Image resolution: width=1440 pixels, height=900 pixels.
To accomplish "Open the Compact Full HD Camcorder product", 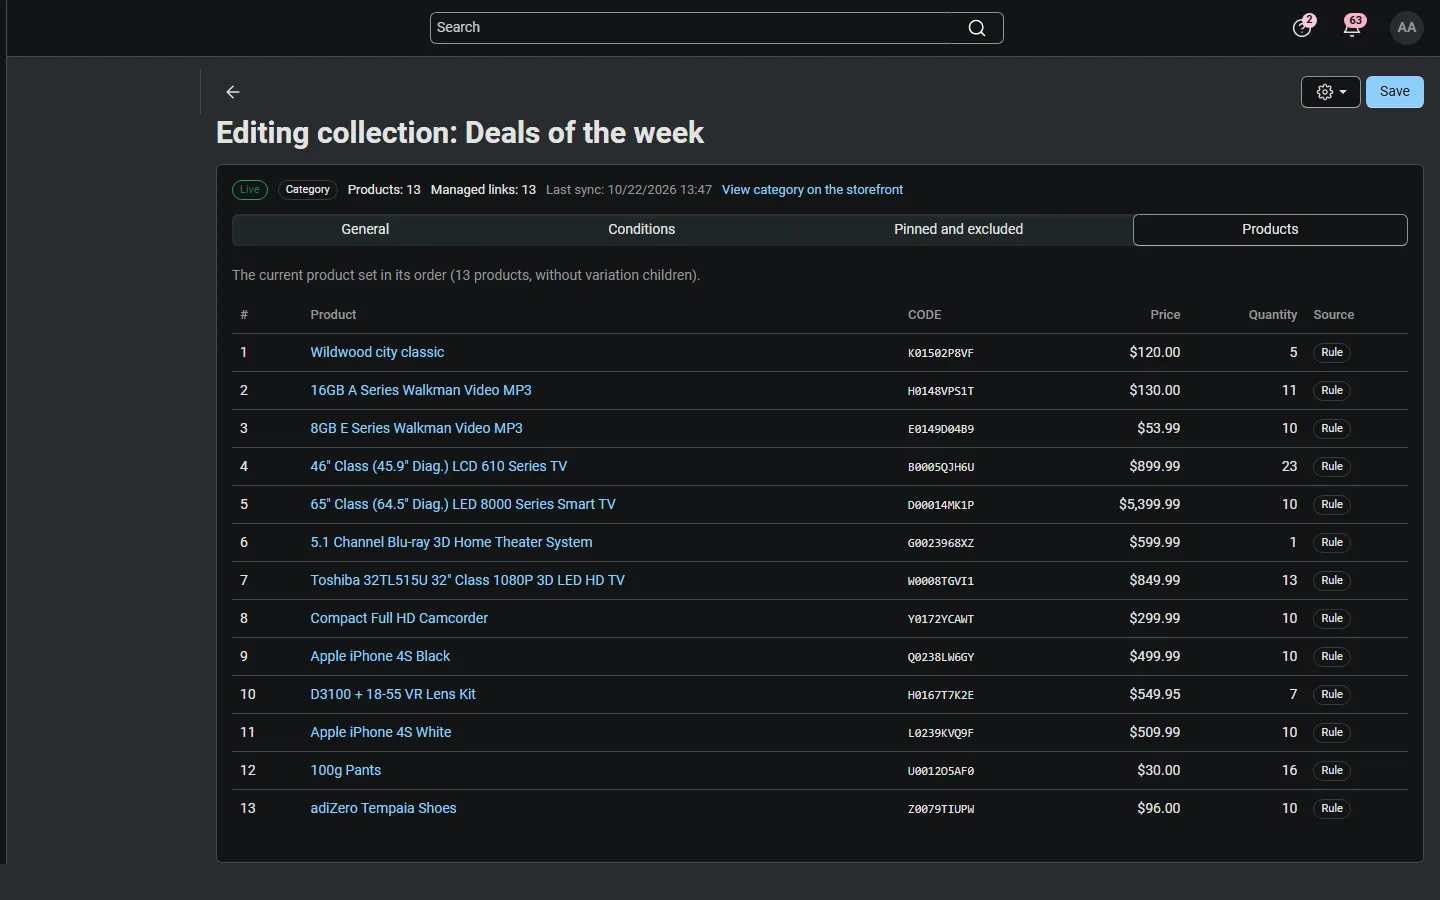I will (399, 618).
